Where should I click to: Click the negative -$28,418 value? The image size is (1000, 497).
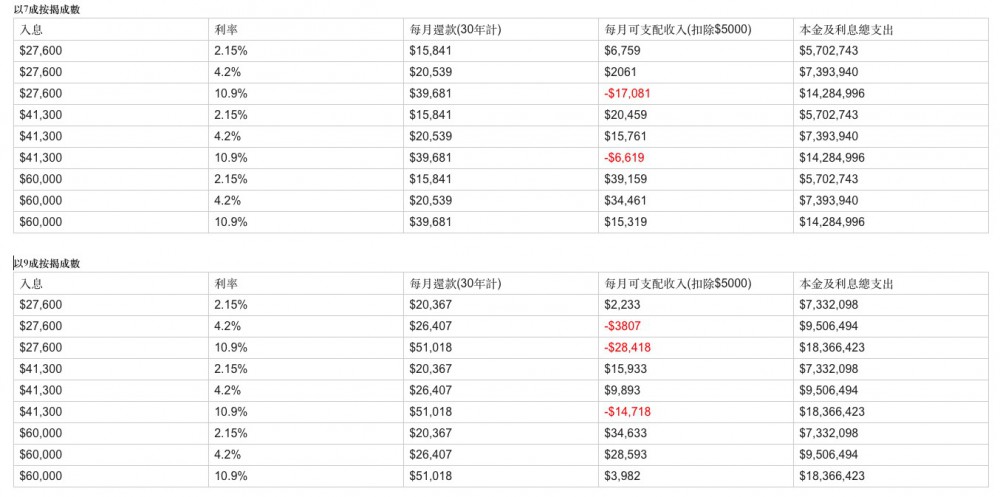[x=628, y=348]
